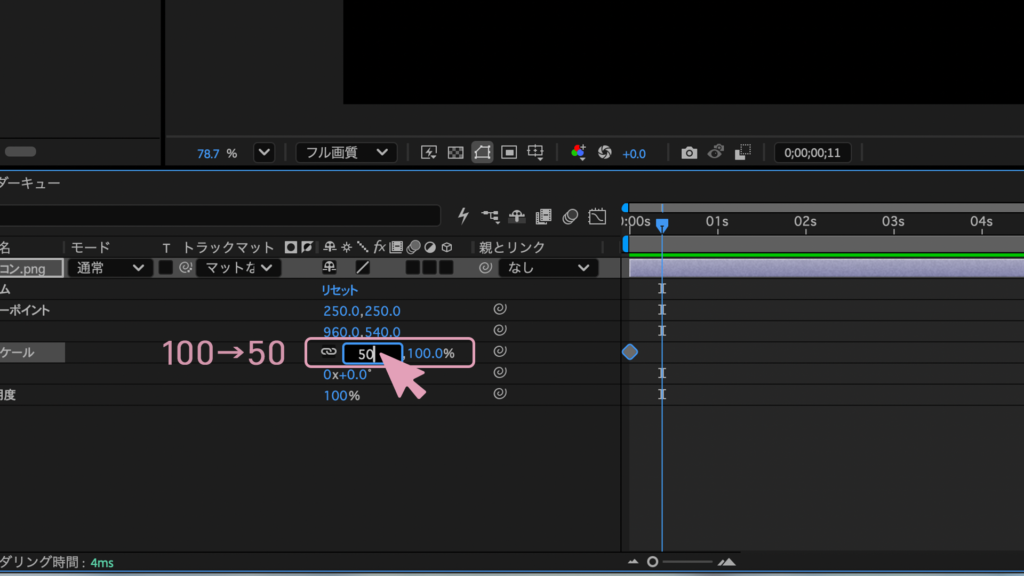Screen dimensions: 1024x576
Task: Click the 78.7 magnification value
Action: 208,154
